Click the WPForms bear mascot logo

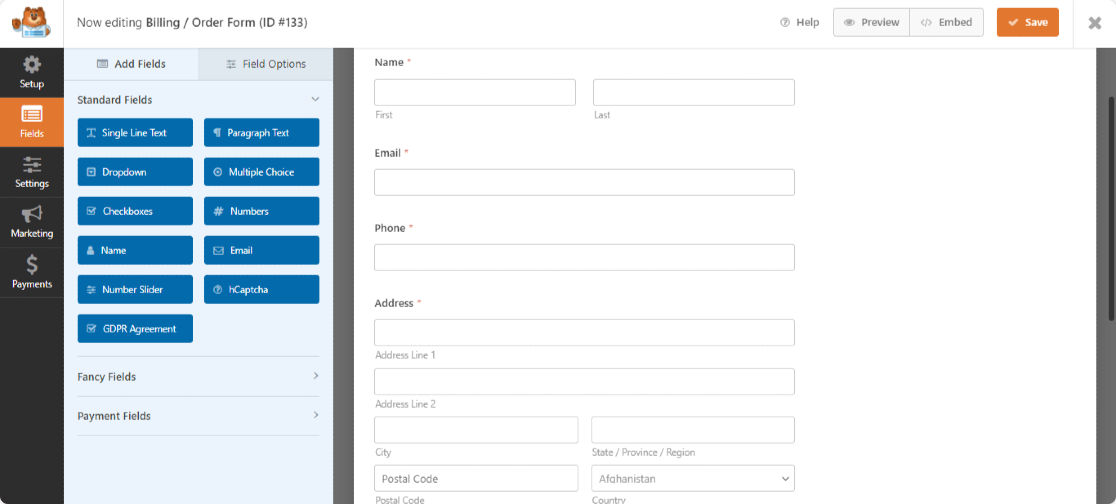click(x=31, y=23)
